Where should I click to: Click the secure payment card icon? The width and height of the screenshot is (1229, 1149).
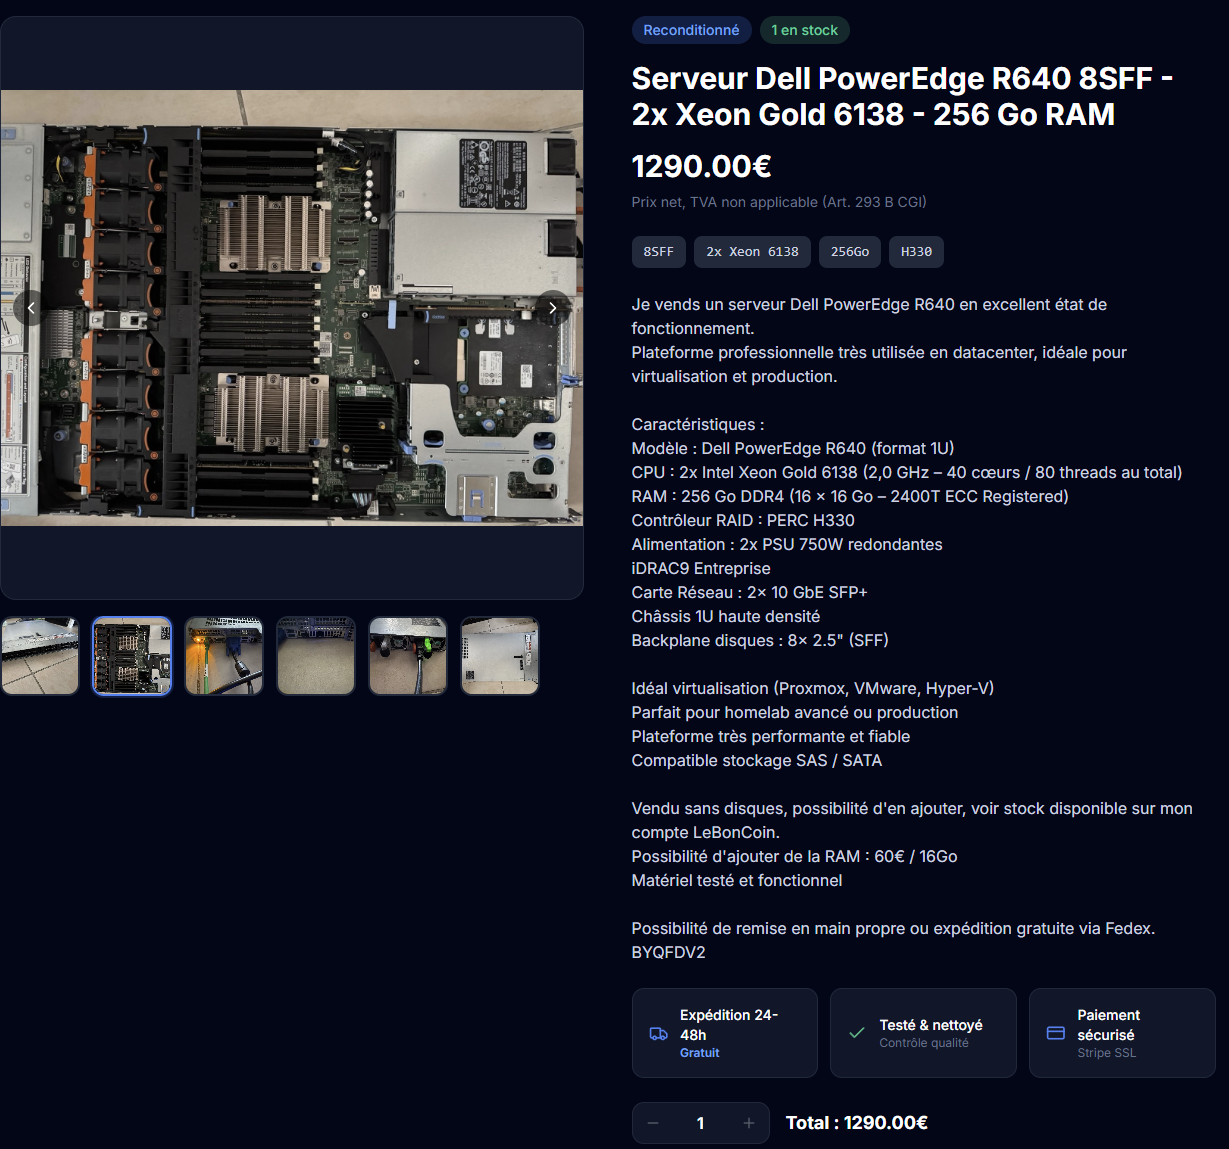(x=1056, y=1033)
